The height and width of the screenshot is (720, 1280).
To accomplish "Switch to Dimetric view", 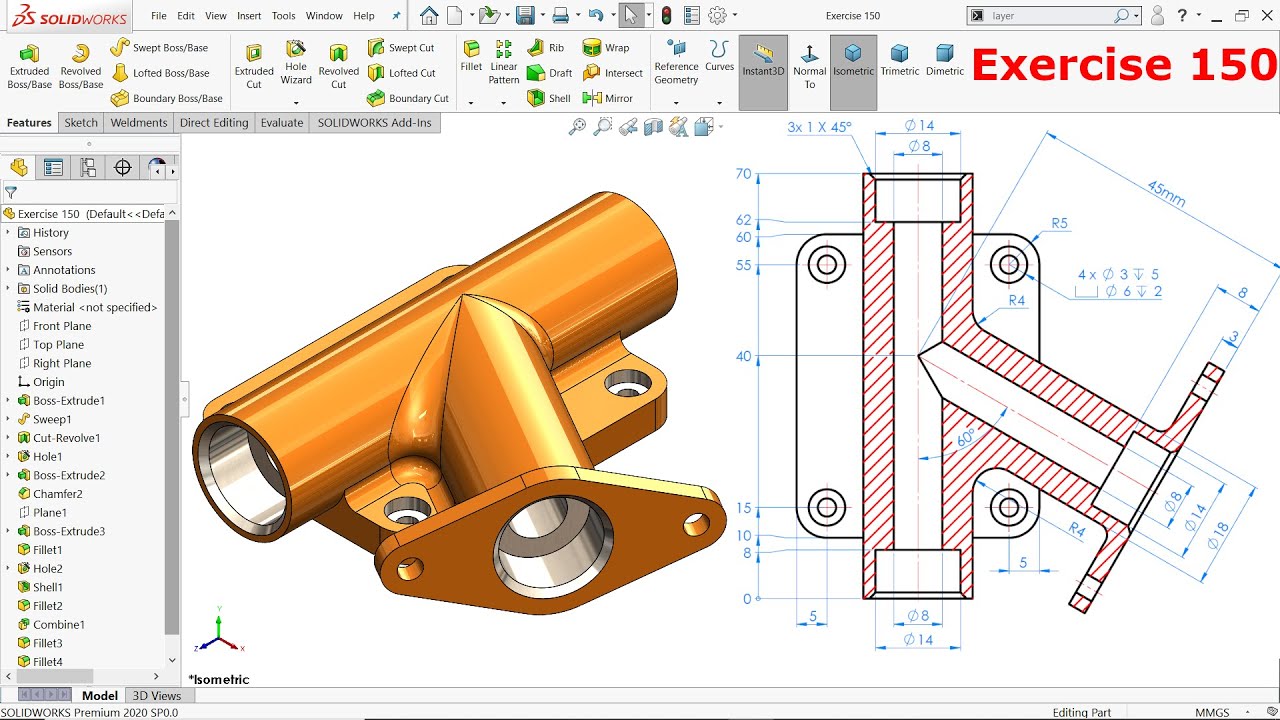I will (945, 60).
